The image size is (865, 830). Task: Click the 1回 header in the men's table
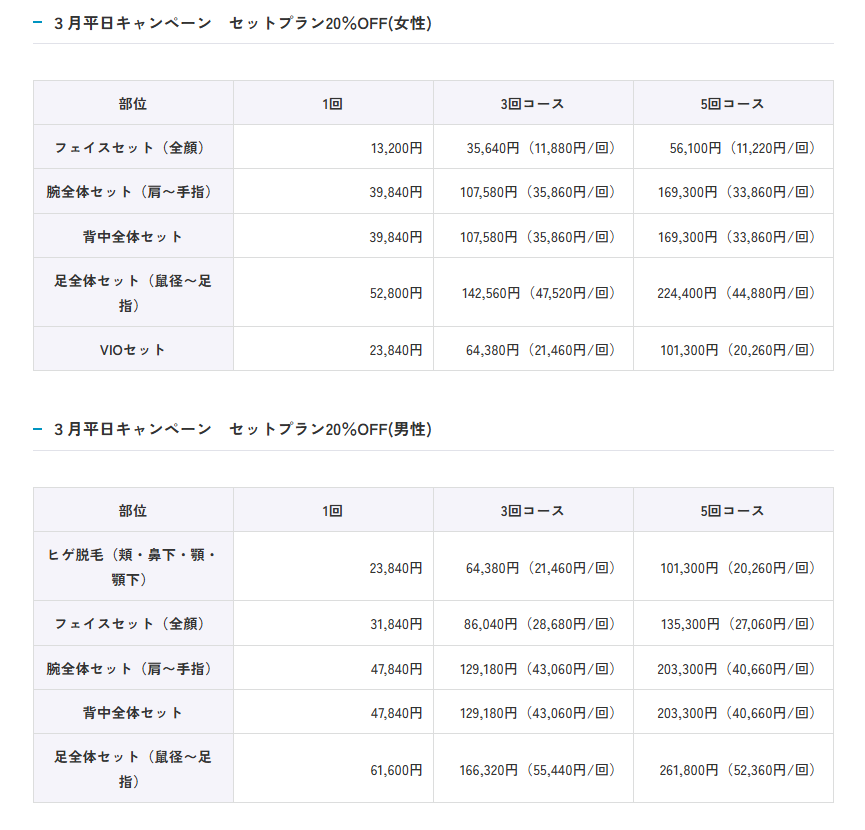point(333,510)
